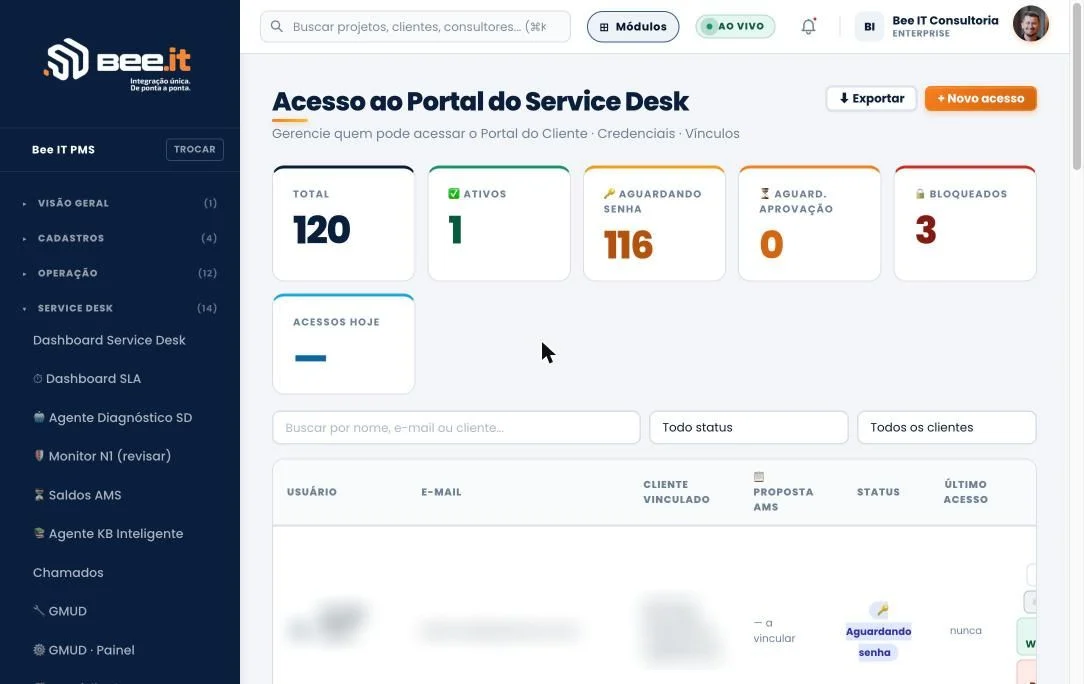
Task: Open the notifications bell
Action: coord(808,26)
